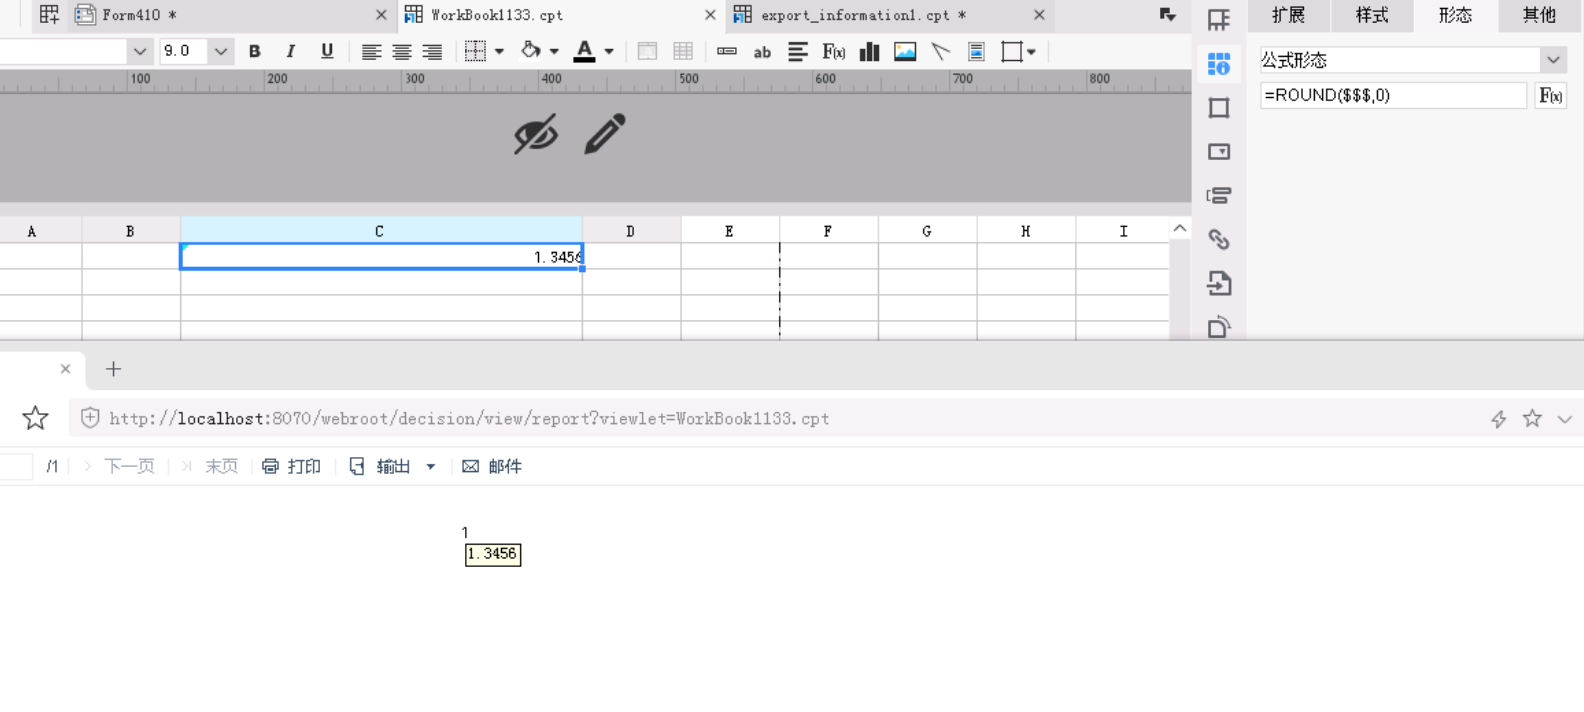
Task: Open the font family dropdown
Action: (140, 51)
